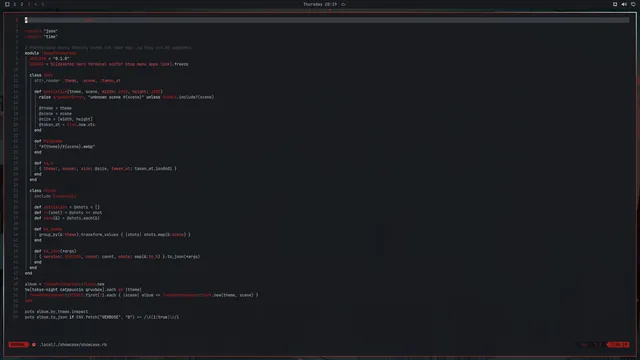Click the "0.1.0" version string
Screen dimensions: 640x360
pos(61,59)
